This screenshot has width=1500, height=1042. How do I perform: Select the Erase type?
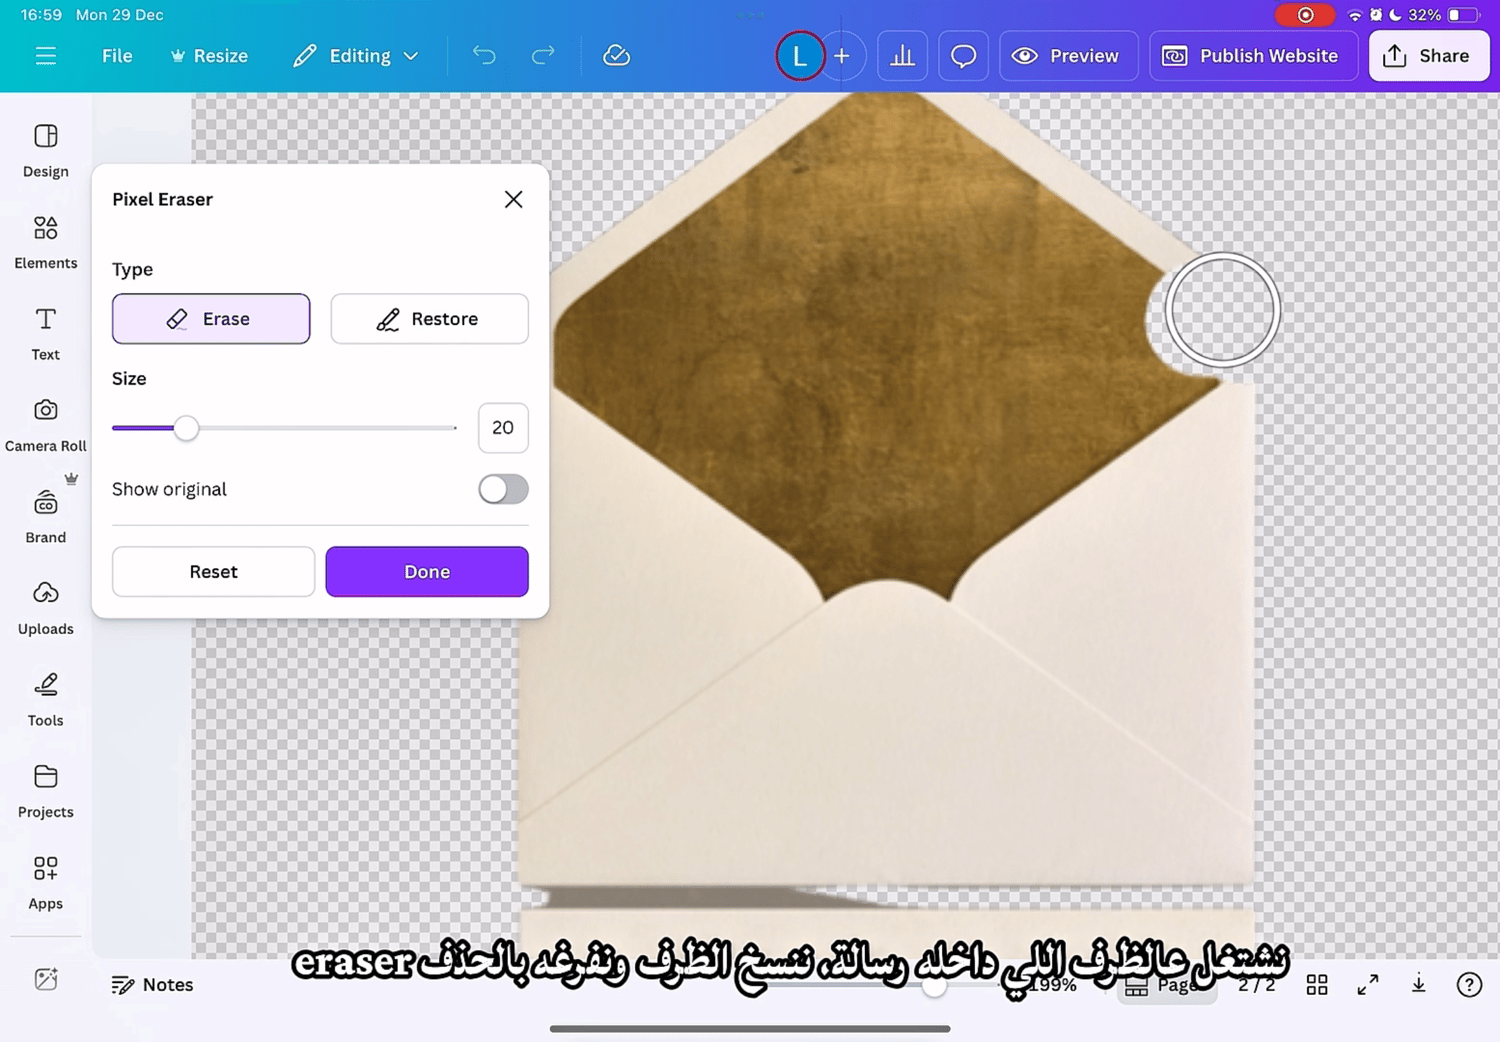pos(211,319)
